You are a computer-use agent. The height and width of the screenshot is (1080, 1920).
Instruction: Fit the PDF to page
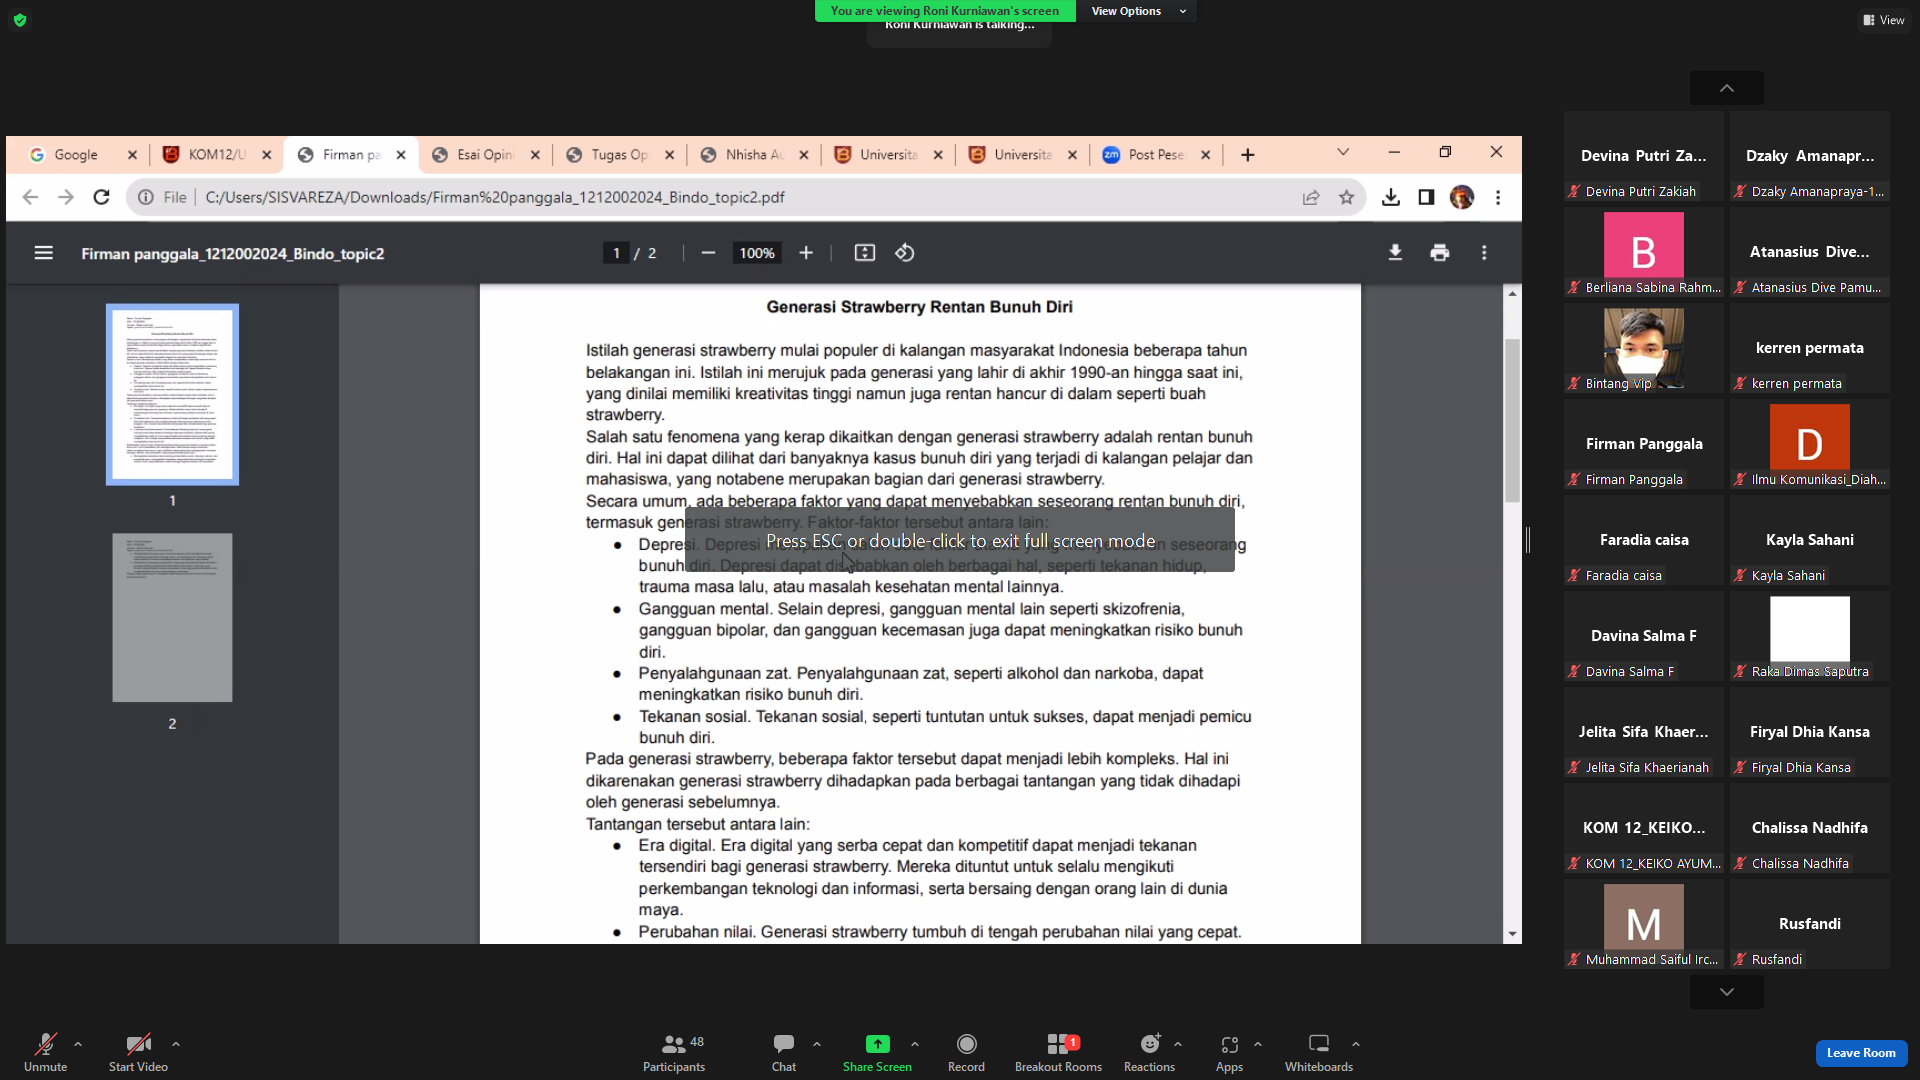[865, 253]
